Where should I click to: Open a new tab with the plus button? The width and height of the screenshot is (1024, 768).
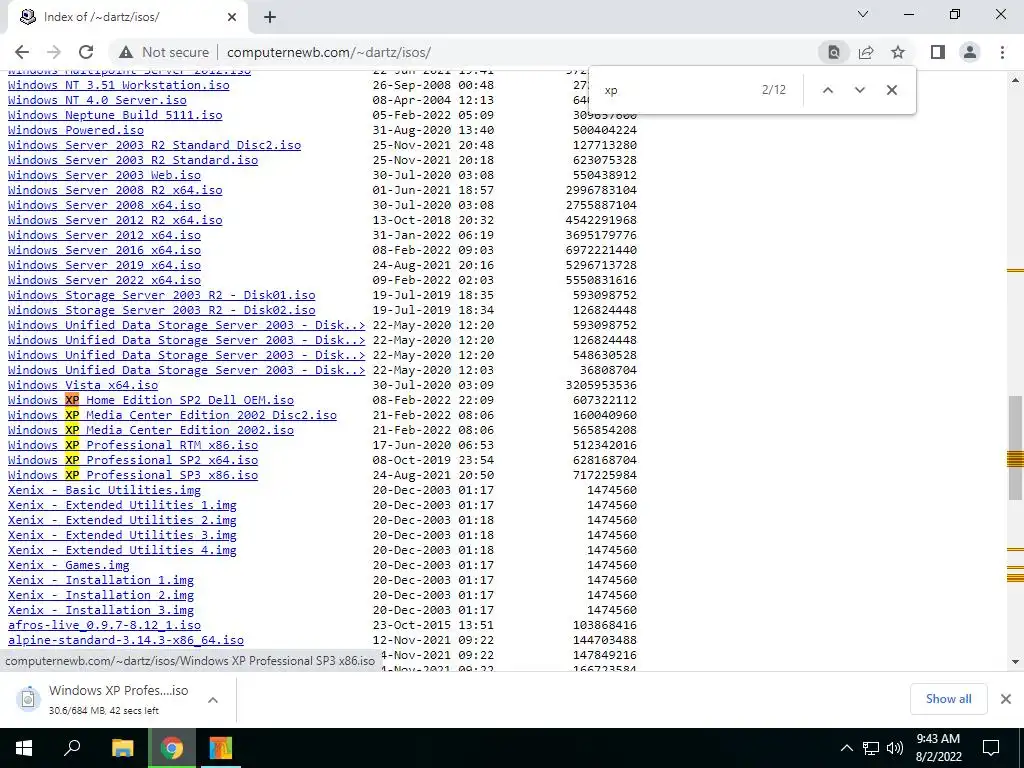(x=270, y=17)
